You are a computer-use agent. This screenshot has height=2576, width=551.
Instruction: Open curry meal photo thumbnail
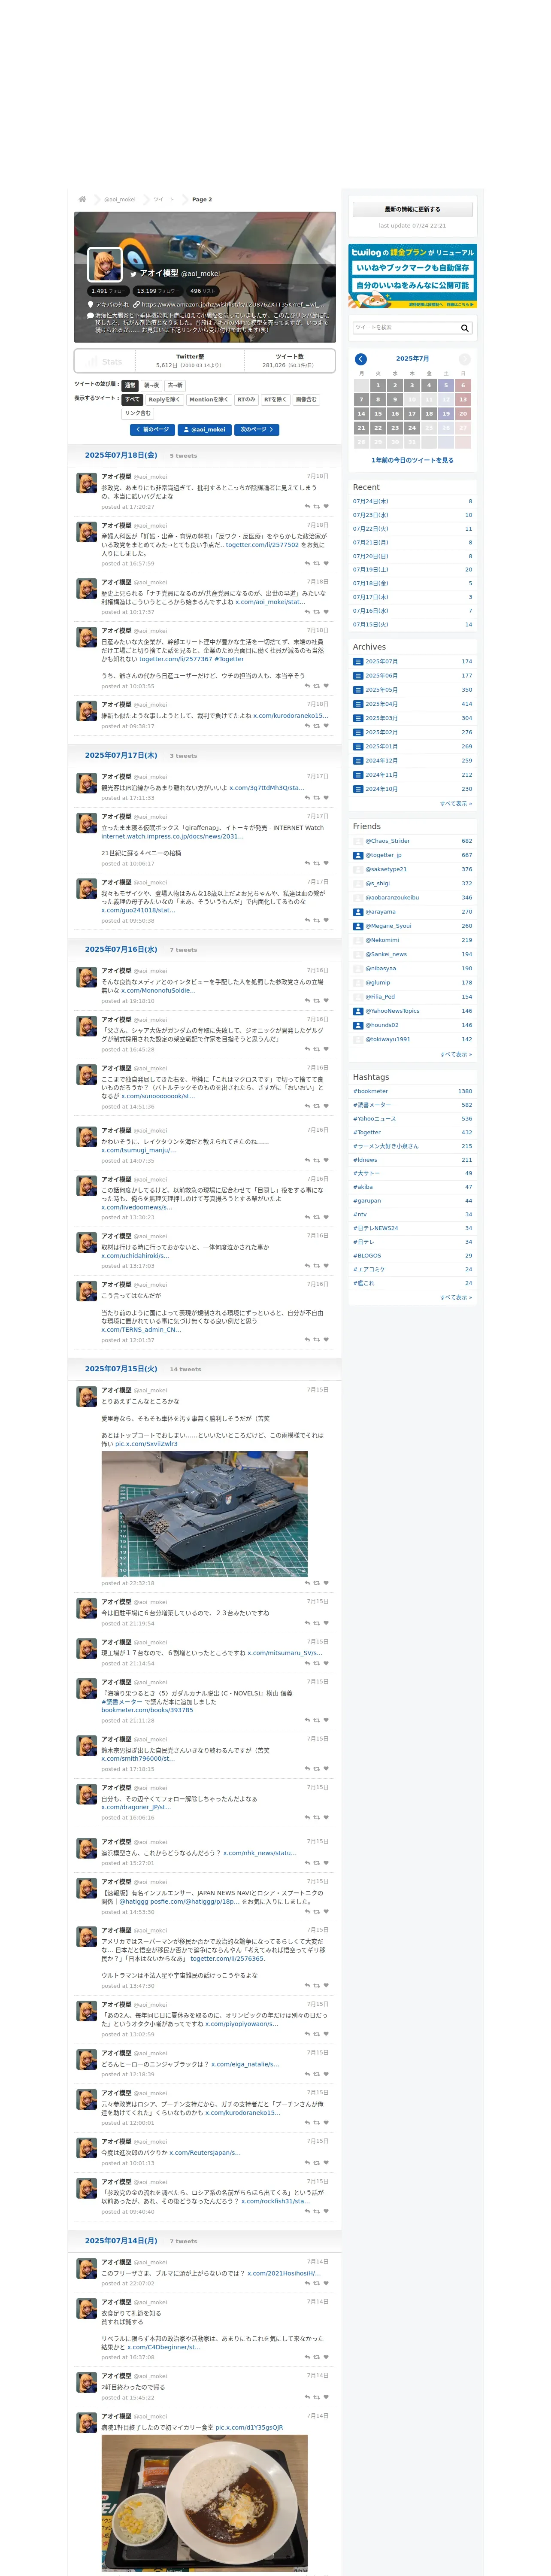pyautogui.click(x=204, y=2502)
